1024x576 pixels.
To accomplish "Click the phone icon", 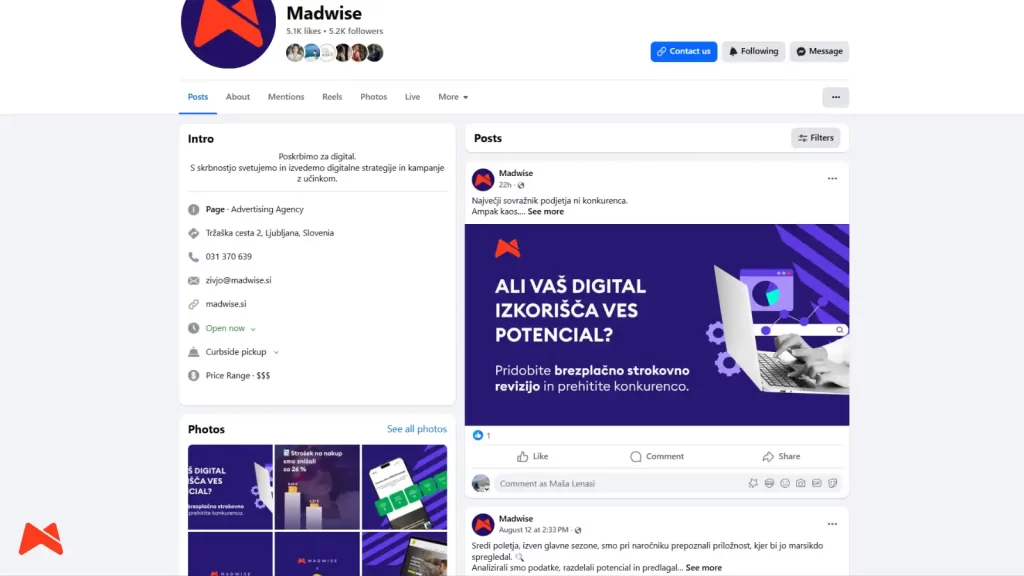I will tap(193, 257).
